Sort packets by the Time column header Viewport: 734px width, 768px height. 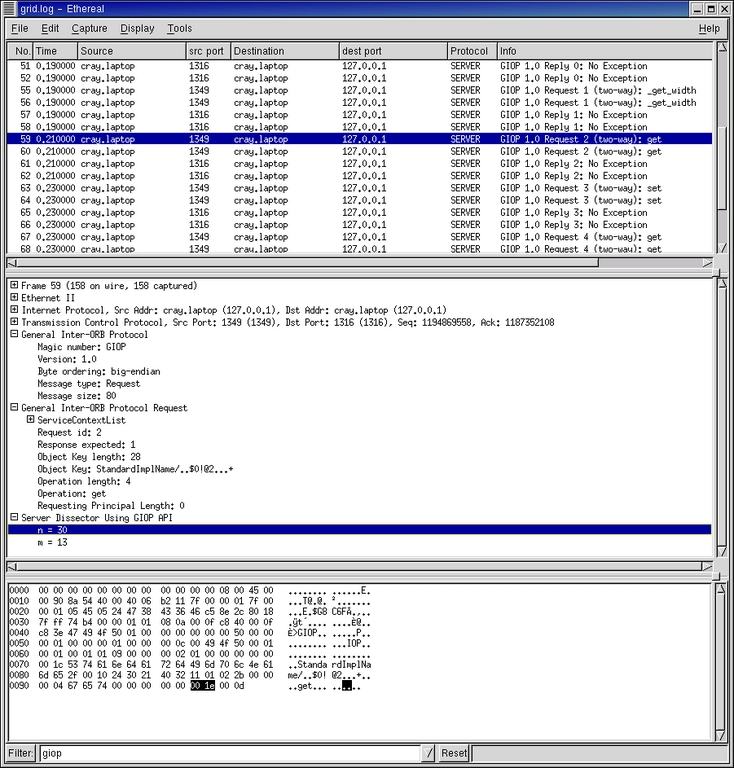click(x=53, y=51)
